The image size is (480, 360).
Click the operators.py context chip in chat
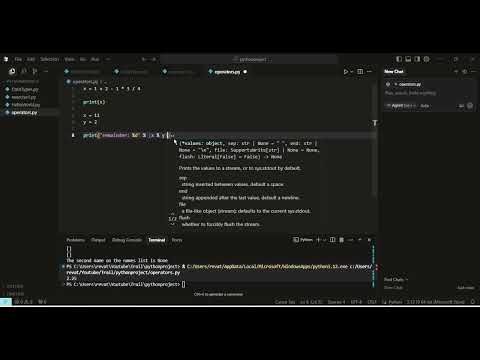click(408, 84)
